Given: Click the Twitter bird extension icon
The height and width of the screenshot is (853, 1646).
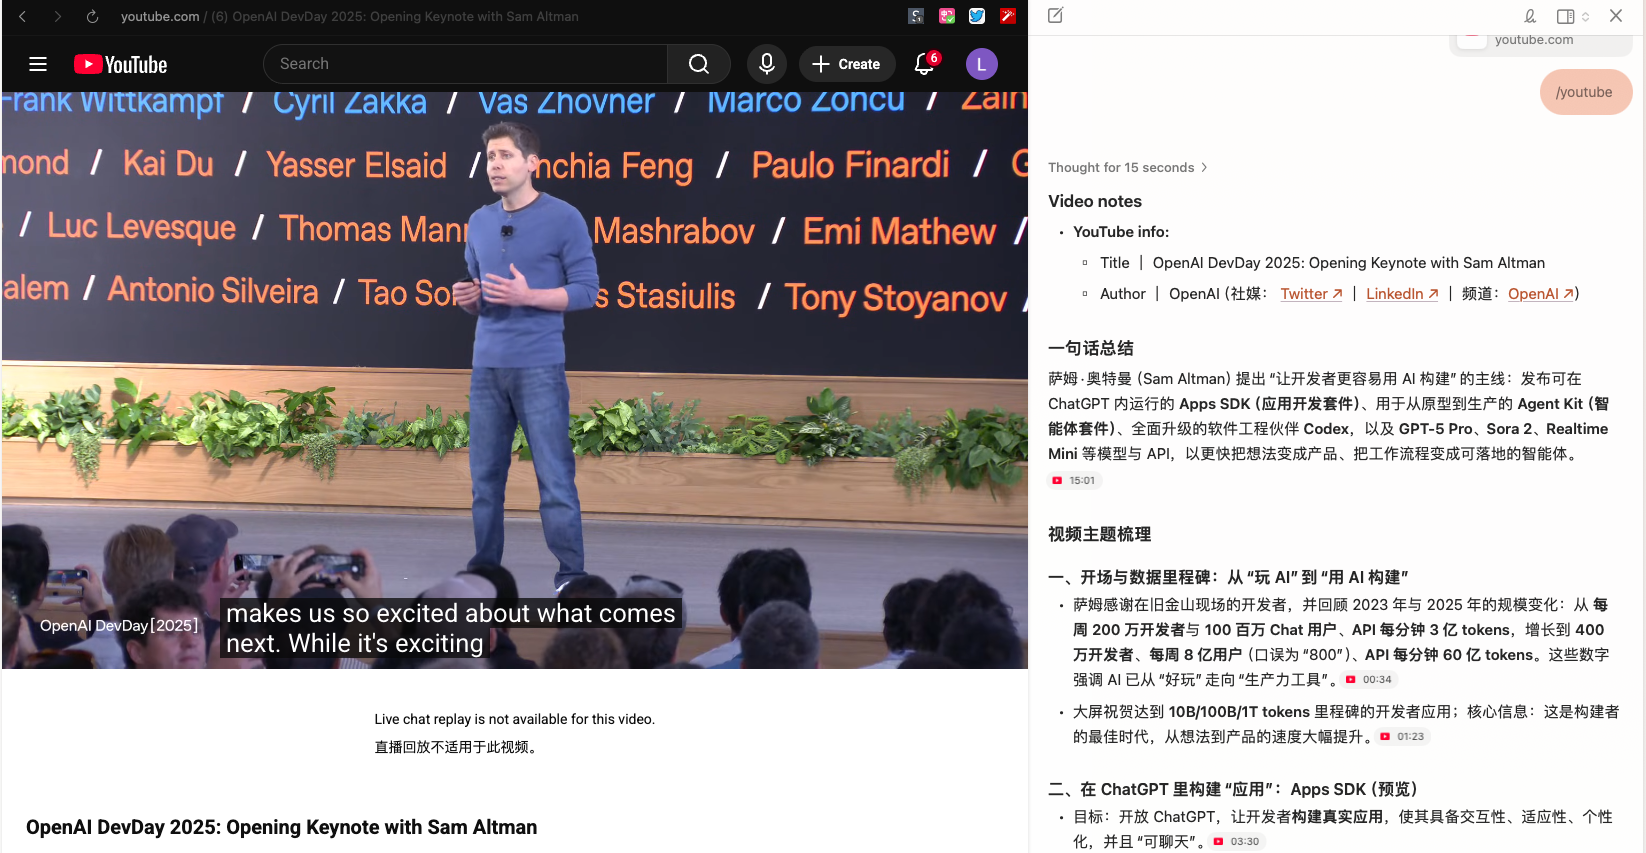Looking at the screenshot, I should (x=977, y=16).
